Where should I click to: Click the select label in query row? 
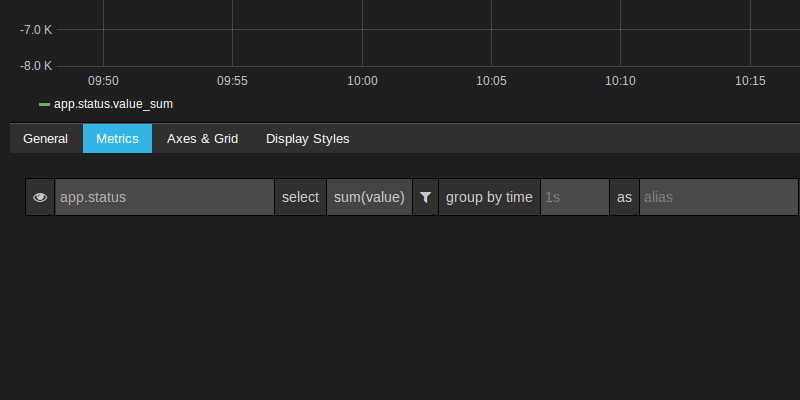(x=301, y=197)
